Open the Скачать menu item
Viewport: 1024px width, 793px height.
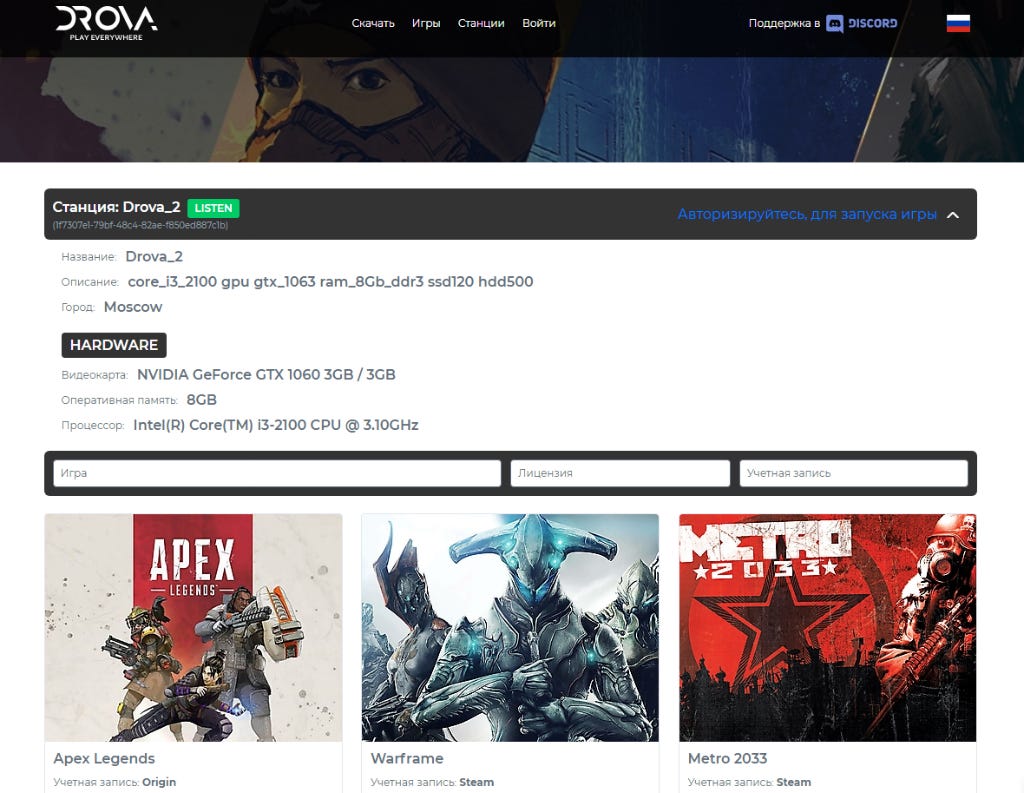373,23
